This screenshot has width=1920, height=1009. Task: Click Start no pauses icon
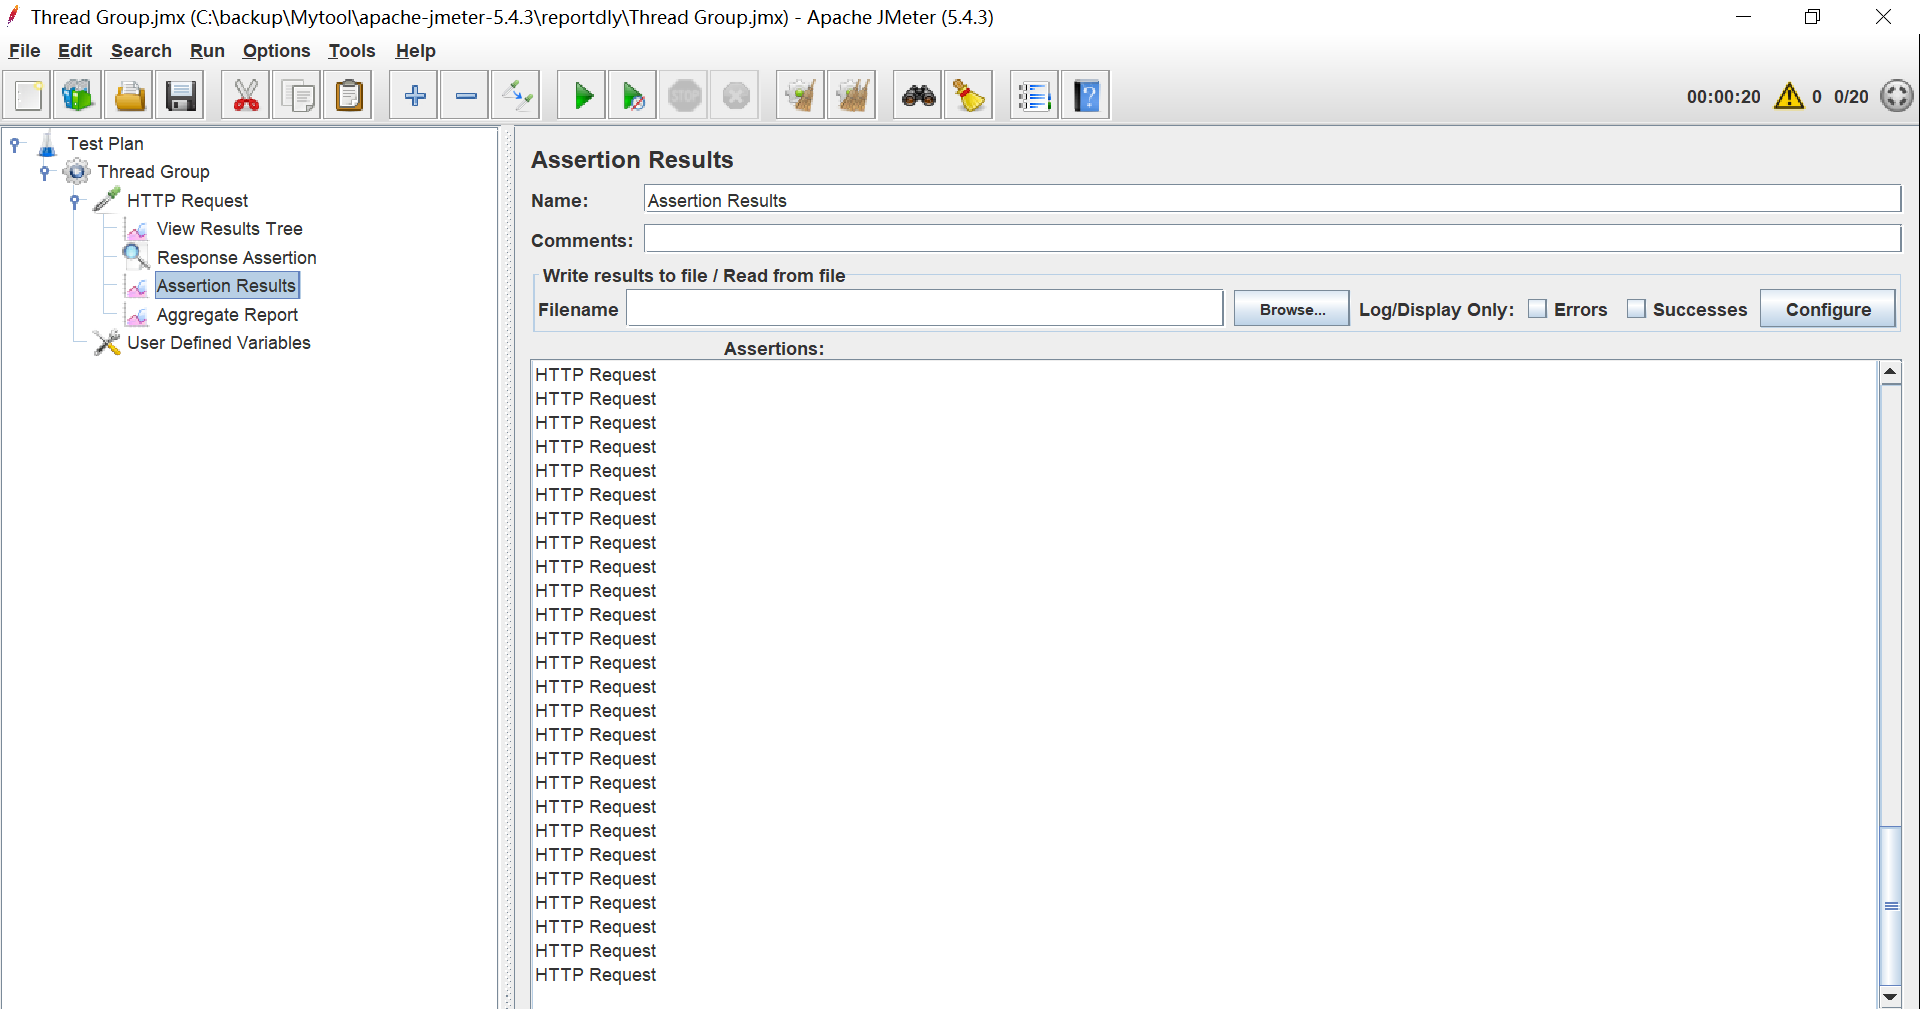(634, 96)
